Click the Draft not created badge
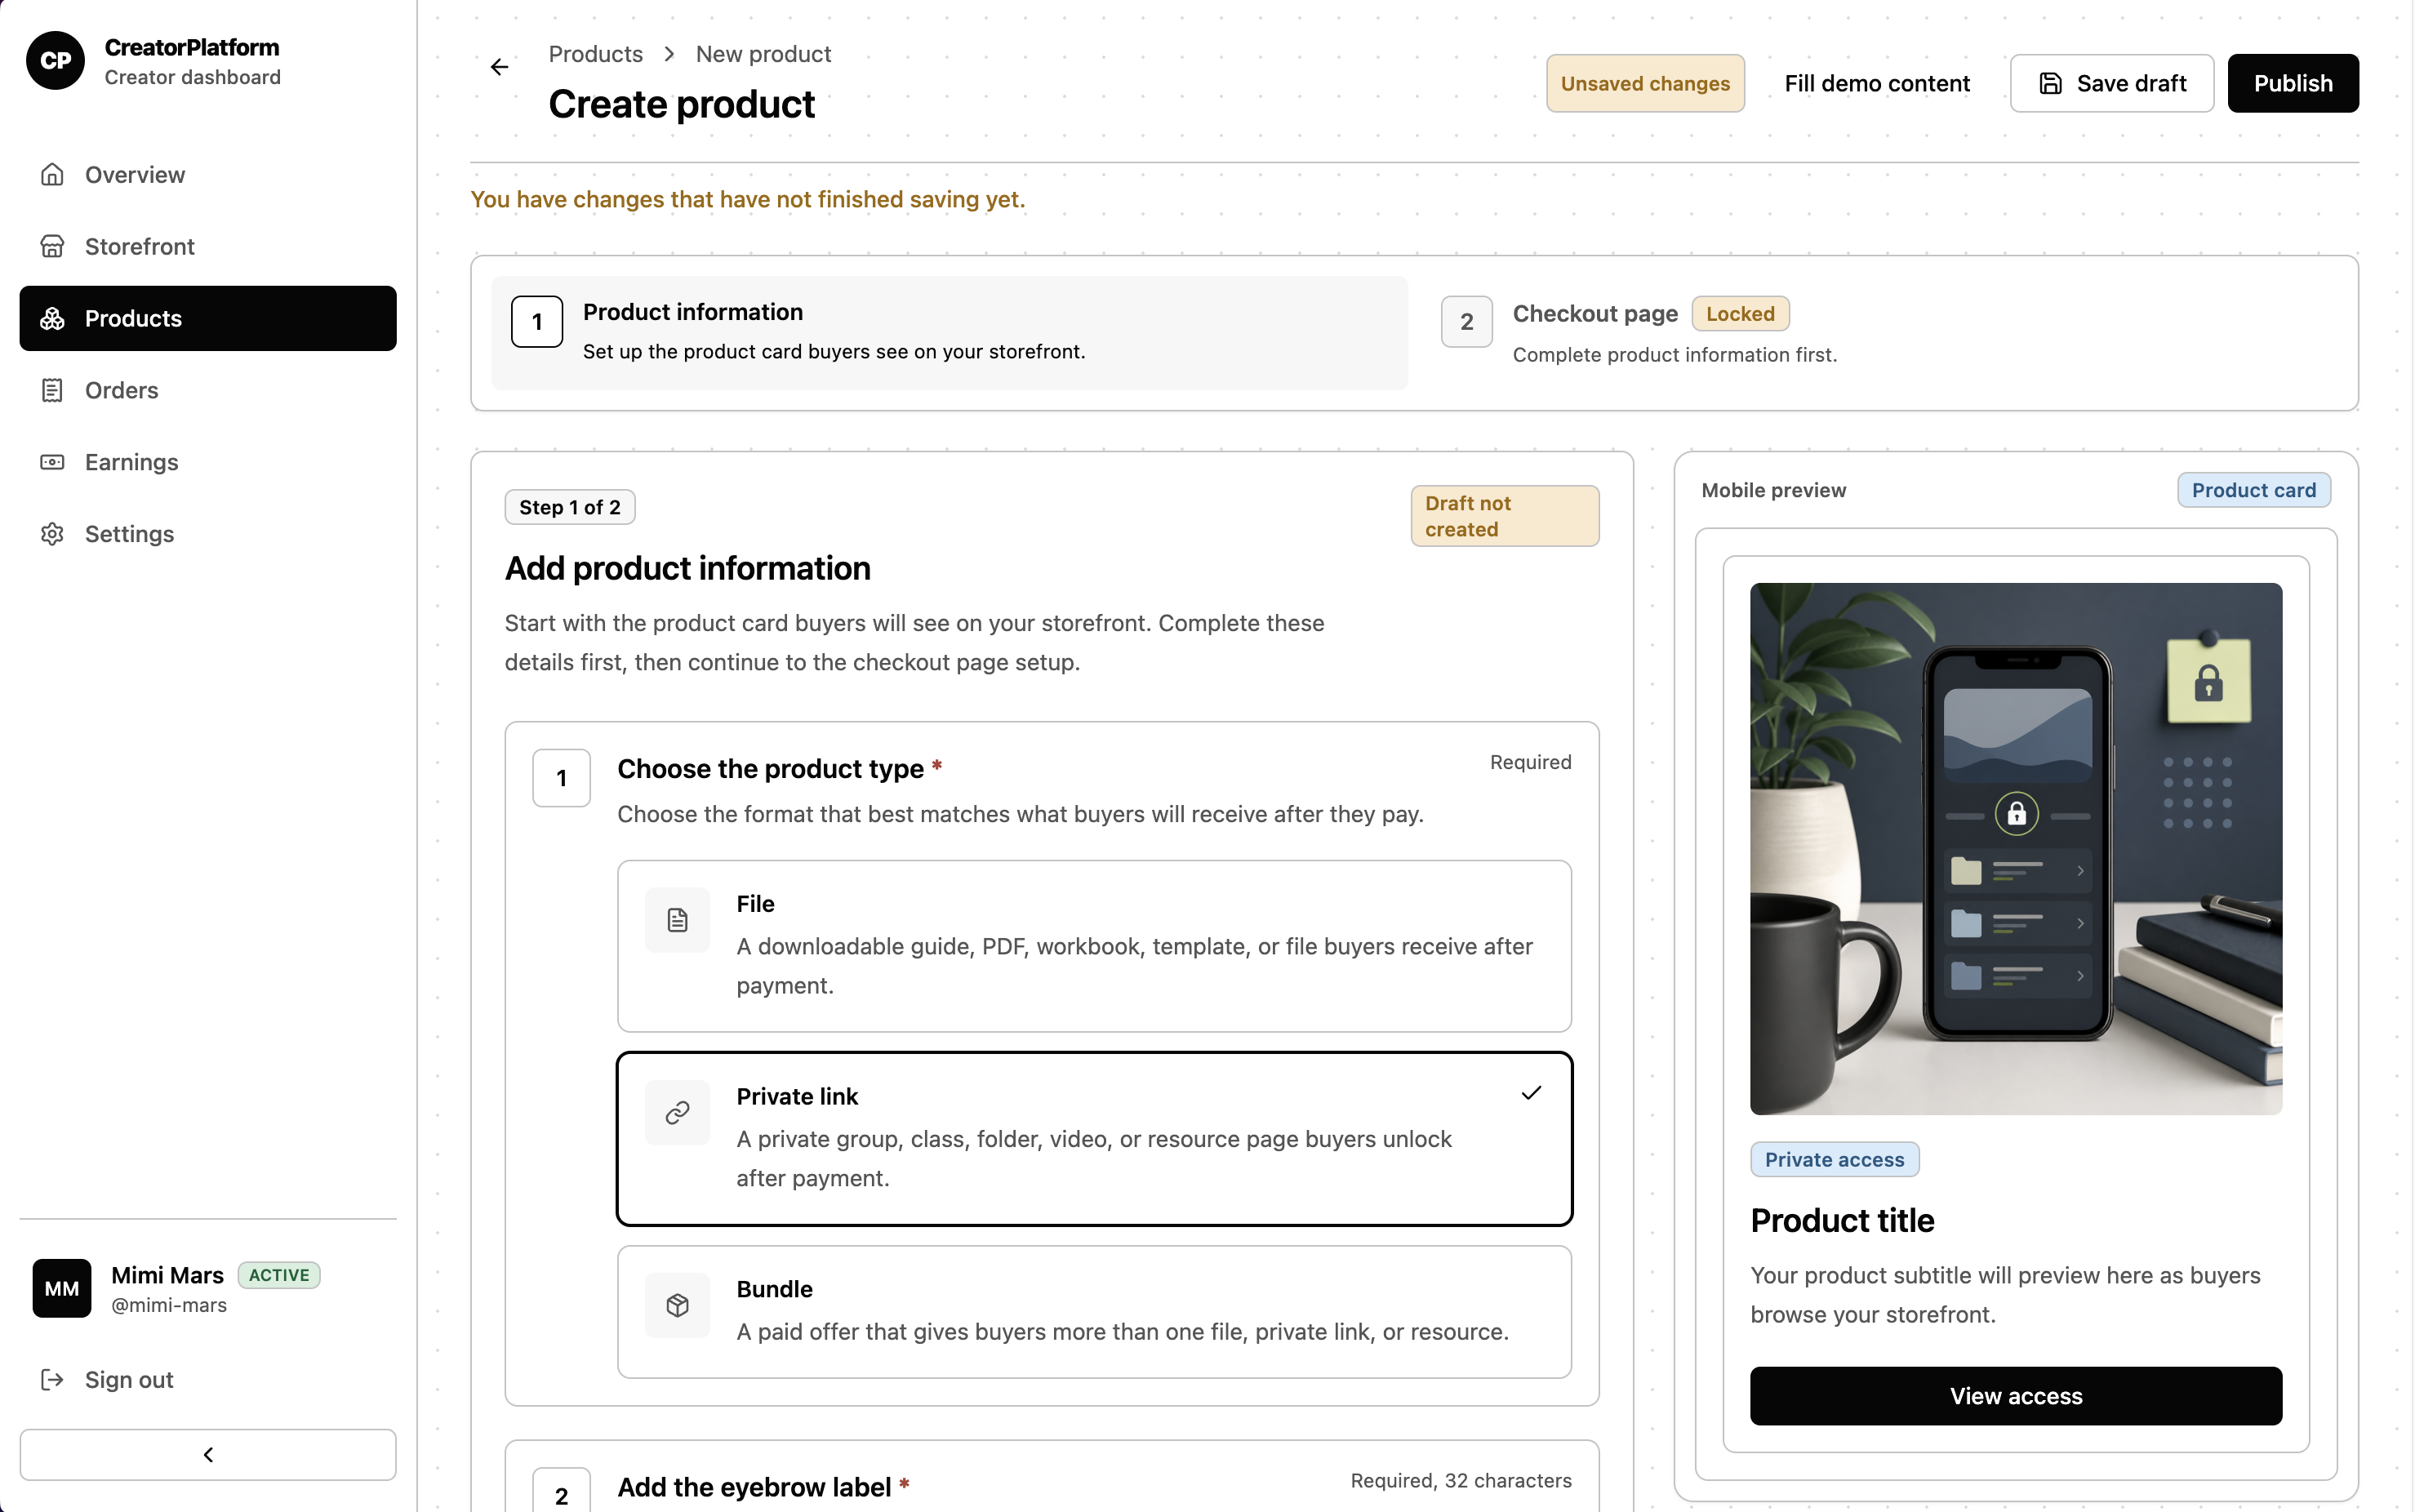2415x1512 pixels. 1504,516
